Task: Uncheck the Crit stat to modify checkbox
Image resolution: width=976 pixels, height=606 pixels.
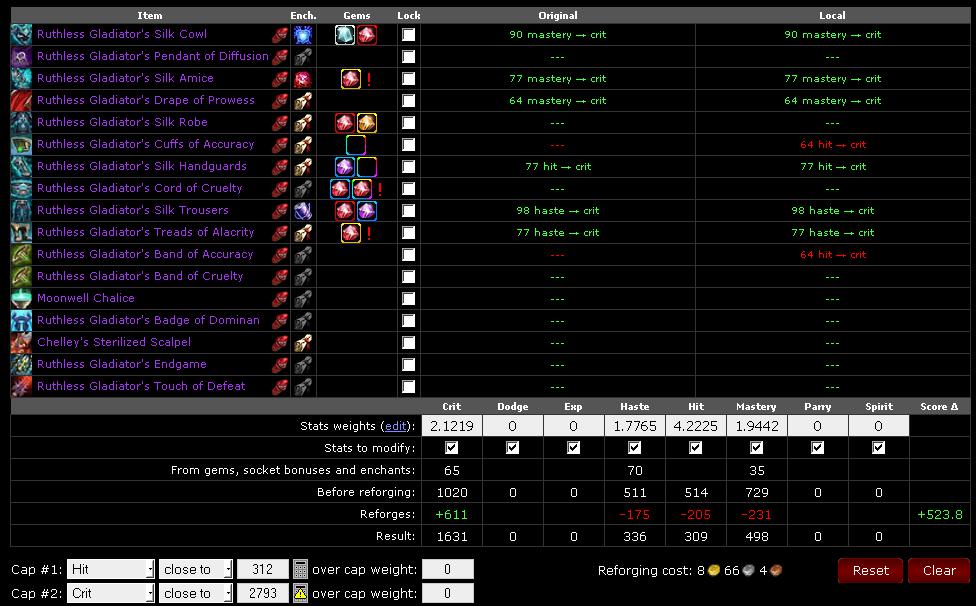Action: (x=451, y=448)
